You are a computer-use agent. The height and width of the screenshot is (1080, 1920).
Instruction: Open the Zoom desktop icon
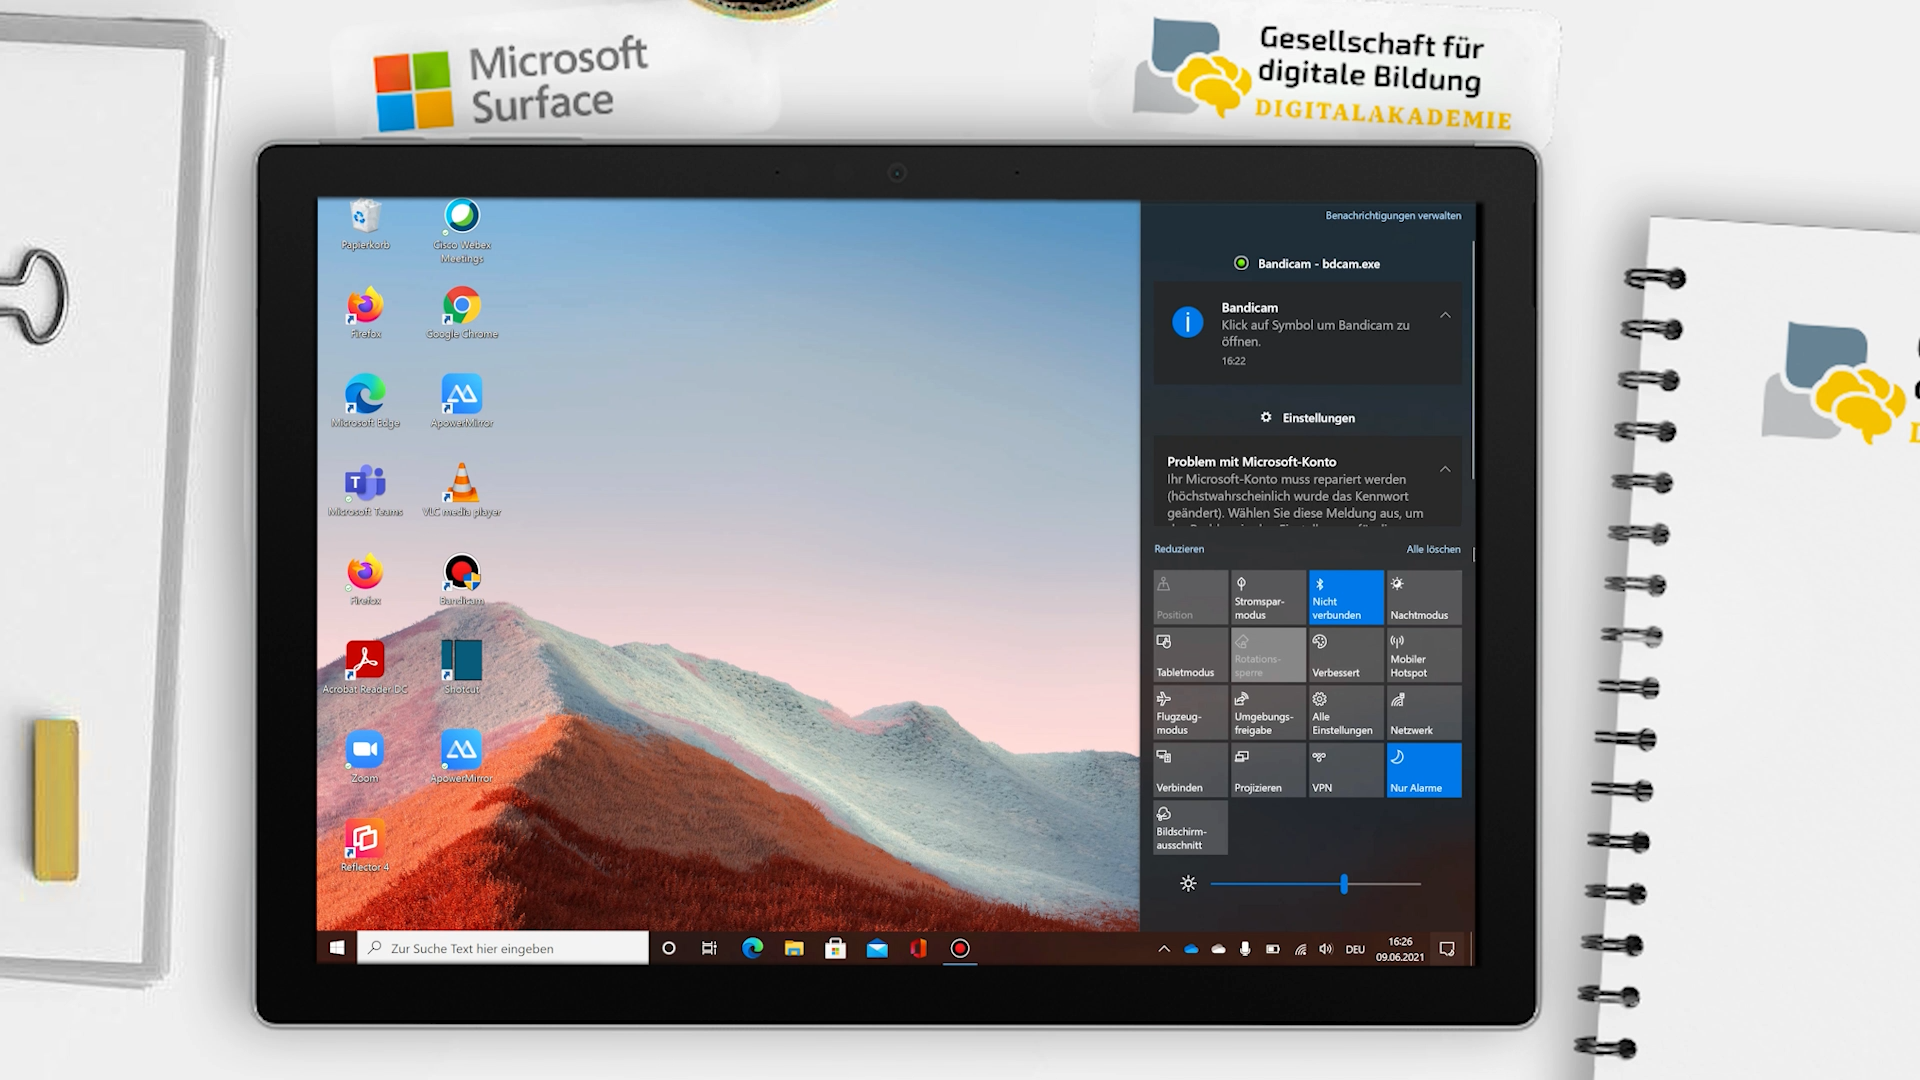[365, 757]
